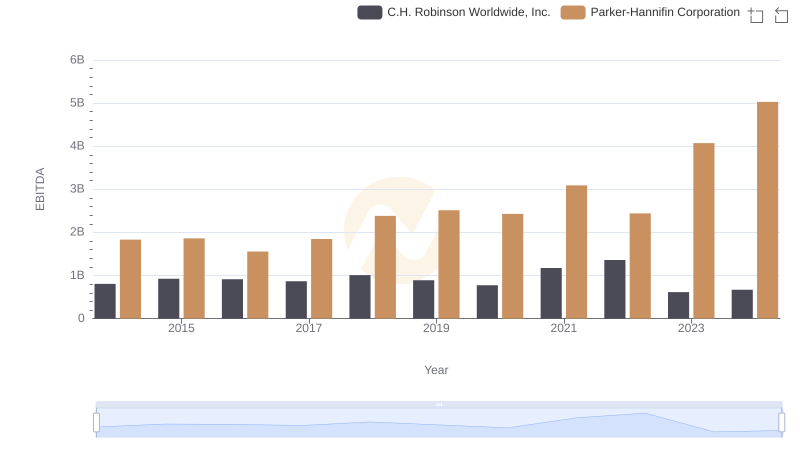The width and height of the screenshot is (800, 461).
Task: Select Parker-Hannifin 2015 bar
Action: [194, 278]
